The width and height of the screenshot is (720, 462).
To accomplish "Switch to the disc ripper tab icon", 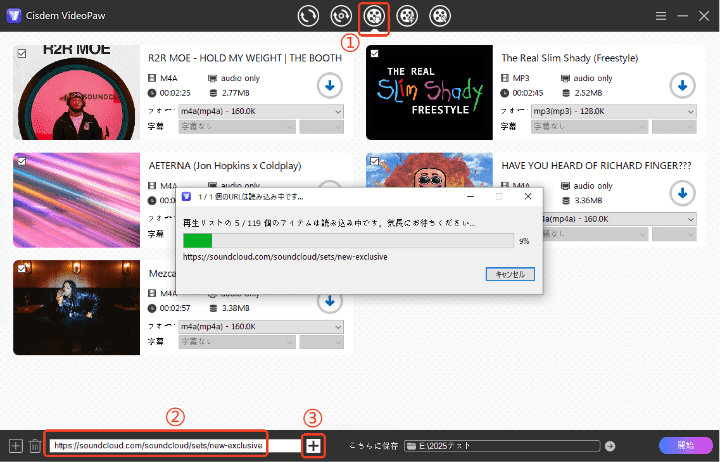I will coord(342,16).
